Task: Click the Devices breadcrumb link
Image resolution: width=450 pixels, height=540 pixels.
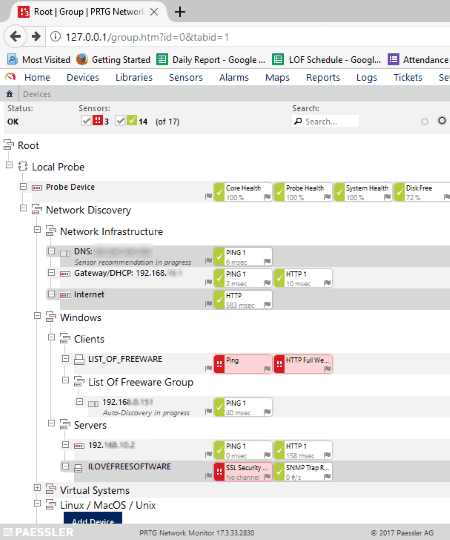Action: pyautogui.click(x=37, y=94)
